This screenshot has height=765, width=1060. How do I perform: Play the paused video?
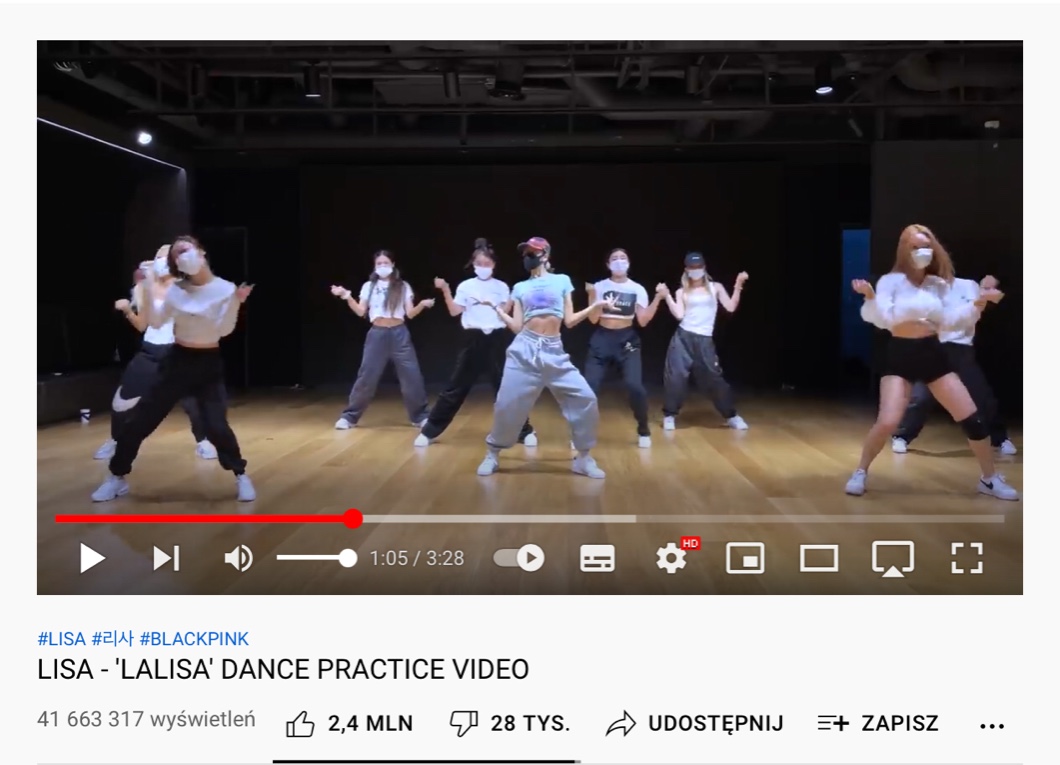tap(93, 558)
